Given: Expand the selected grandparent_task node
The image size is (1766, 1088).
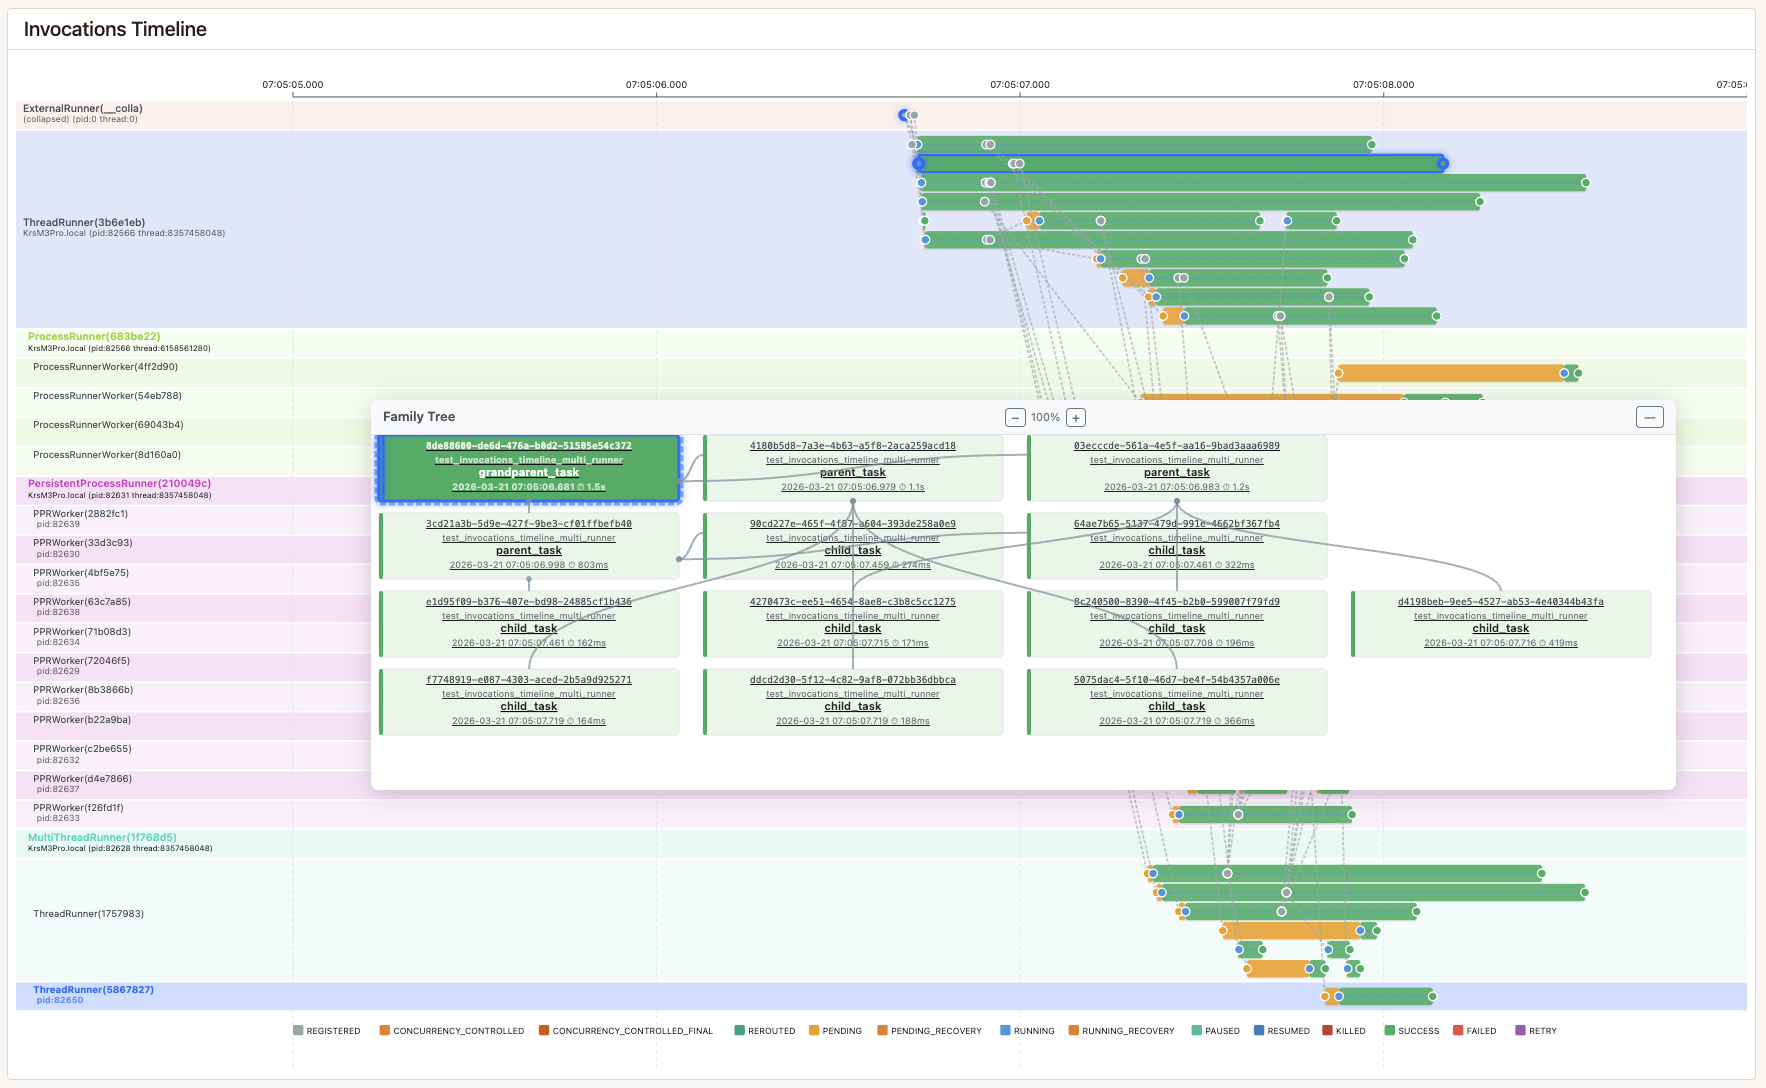Looking at the screenshot, I should (x=528, y=468).
